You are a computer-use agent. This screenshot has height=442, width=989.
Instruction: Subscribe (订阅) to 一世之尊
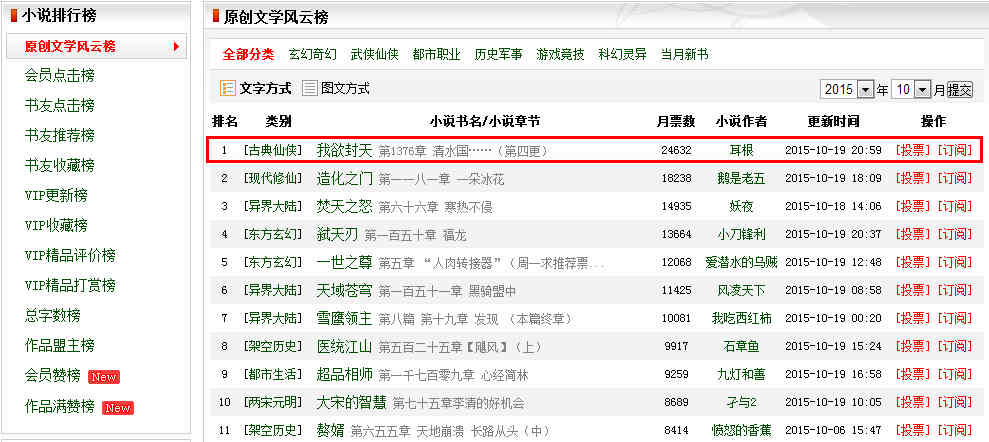[x=955, y=262]
